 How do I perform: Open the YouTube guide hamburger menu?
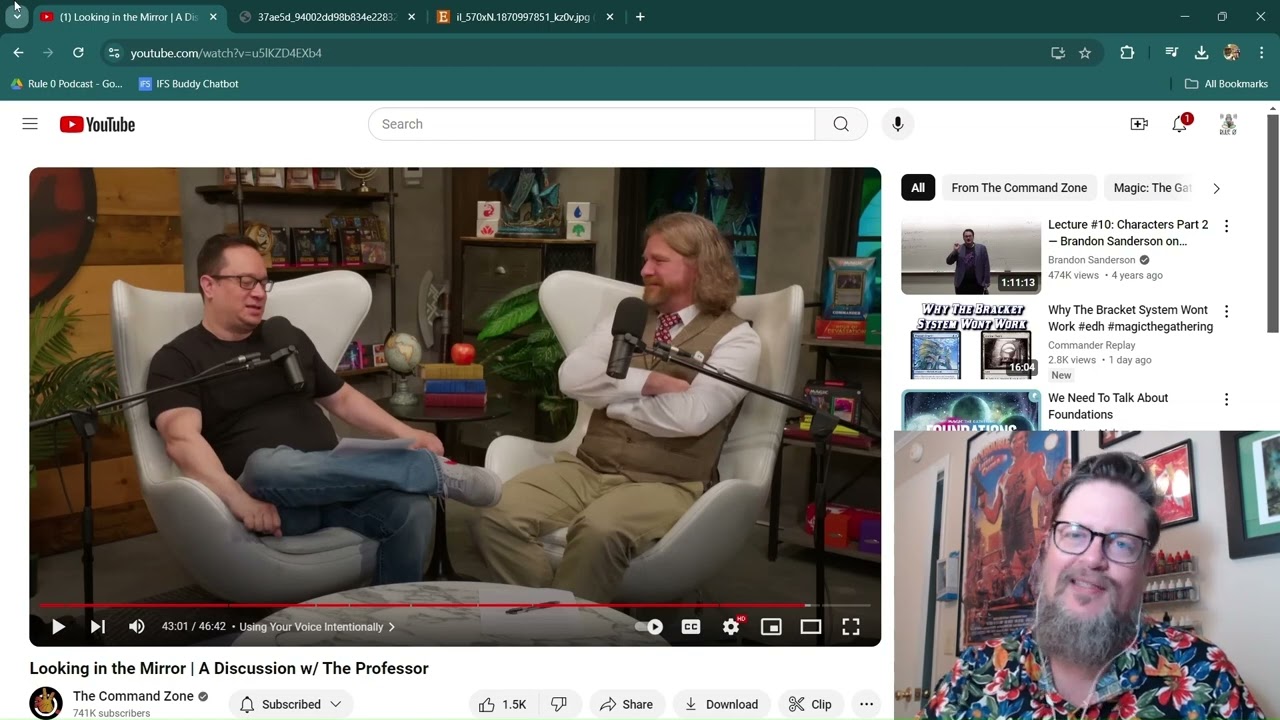click(30, 124)
